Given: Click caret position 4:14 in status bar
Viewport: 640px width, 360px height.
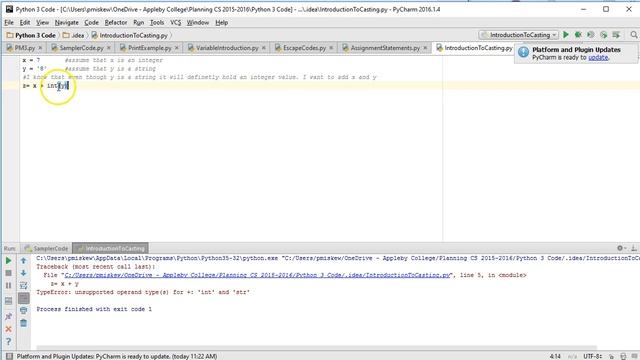Looking at the screenshot, I should (x=555, y=356).
